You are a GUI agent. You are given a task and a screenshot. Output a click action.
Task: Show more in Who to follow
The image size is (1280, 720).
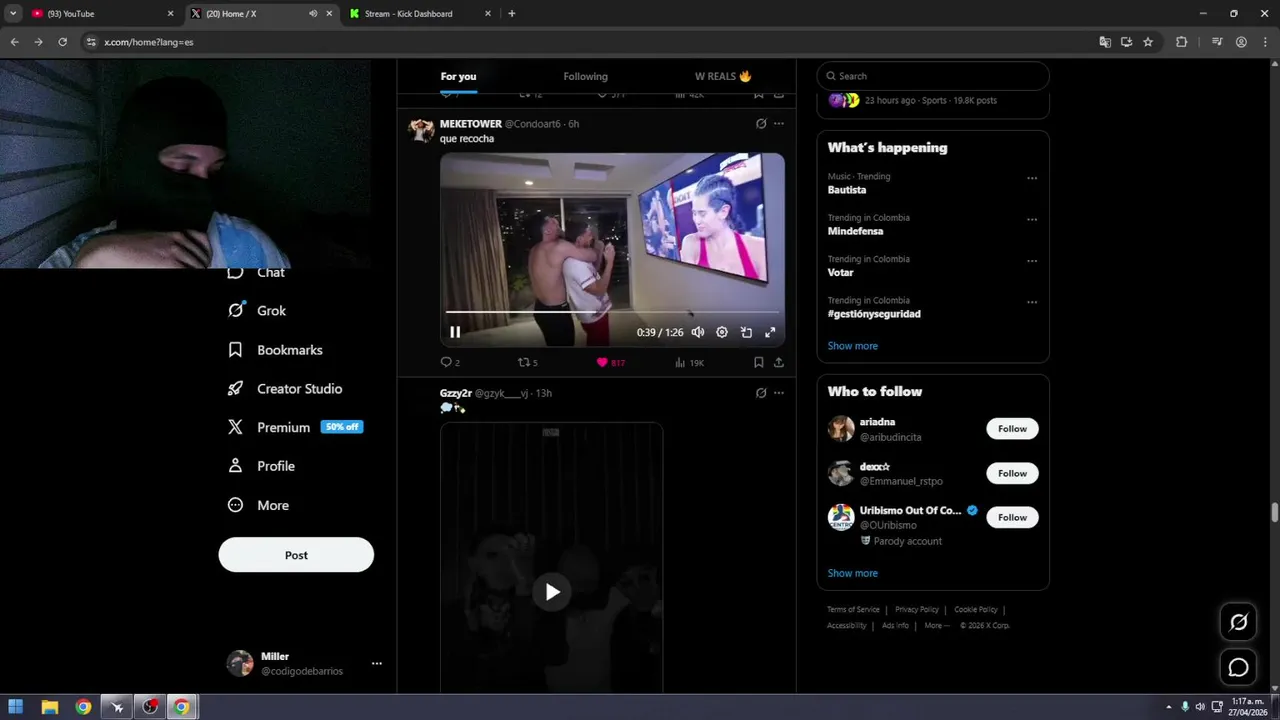coord(852,573)
